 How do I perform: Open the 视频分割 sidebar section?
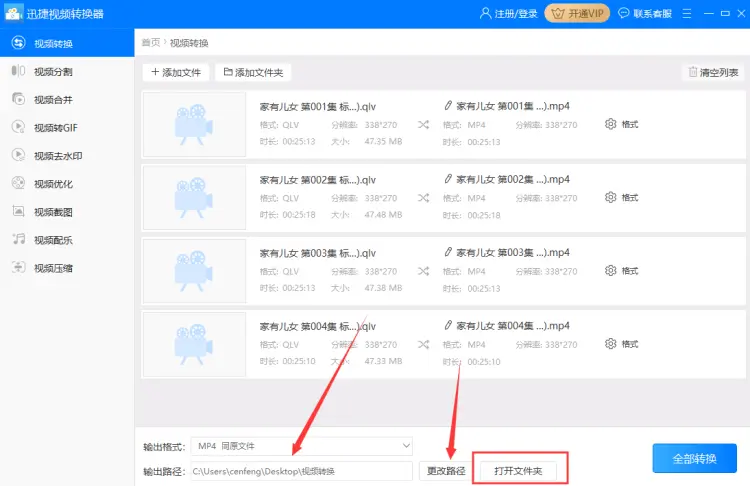[x=67, y=72]
